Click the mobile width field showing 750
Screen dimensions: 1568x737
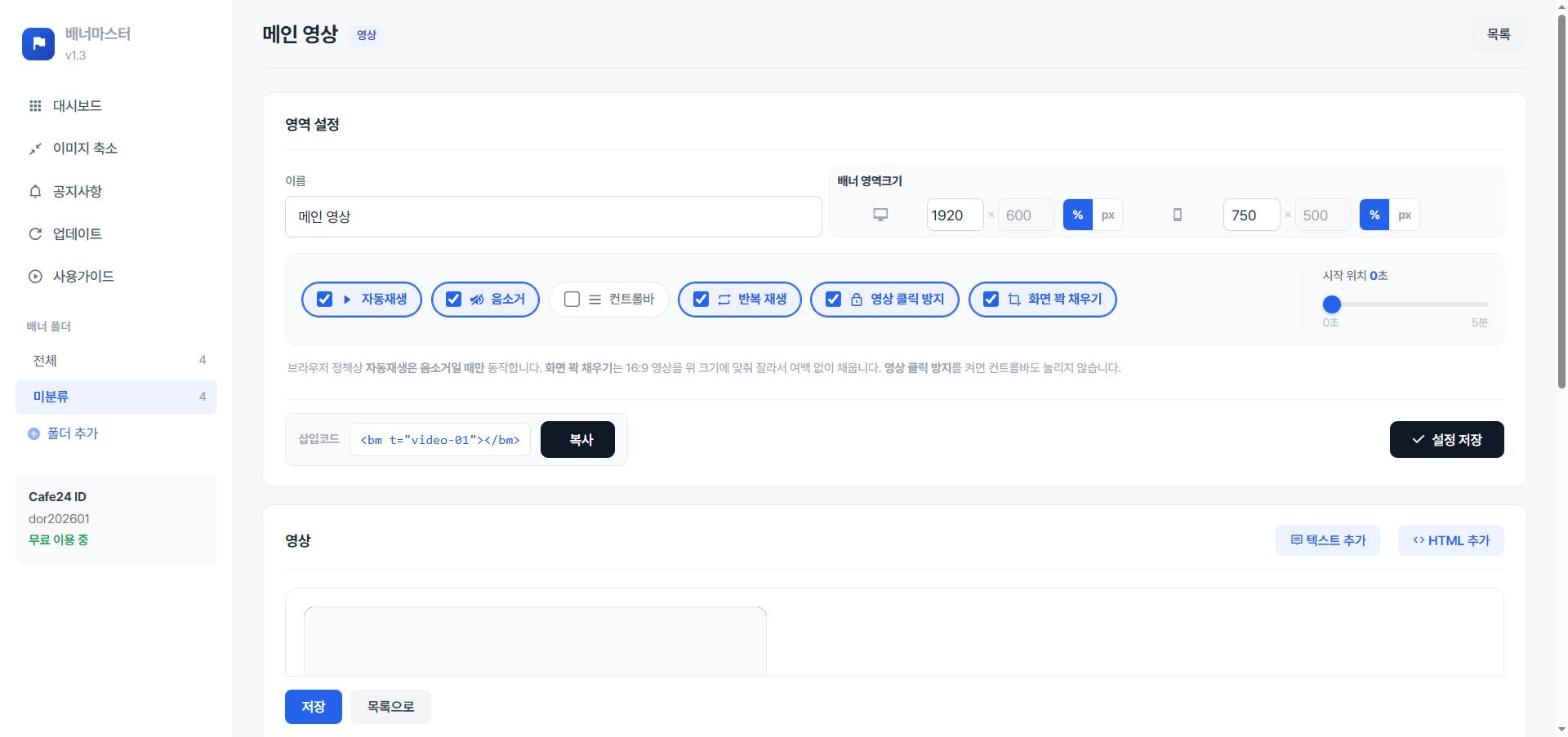1251,215
